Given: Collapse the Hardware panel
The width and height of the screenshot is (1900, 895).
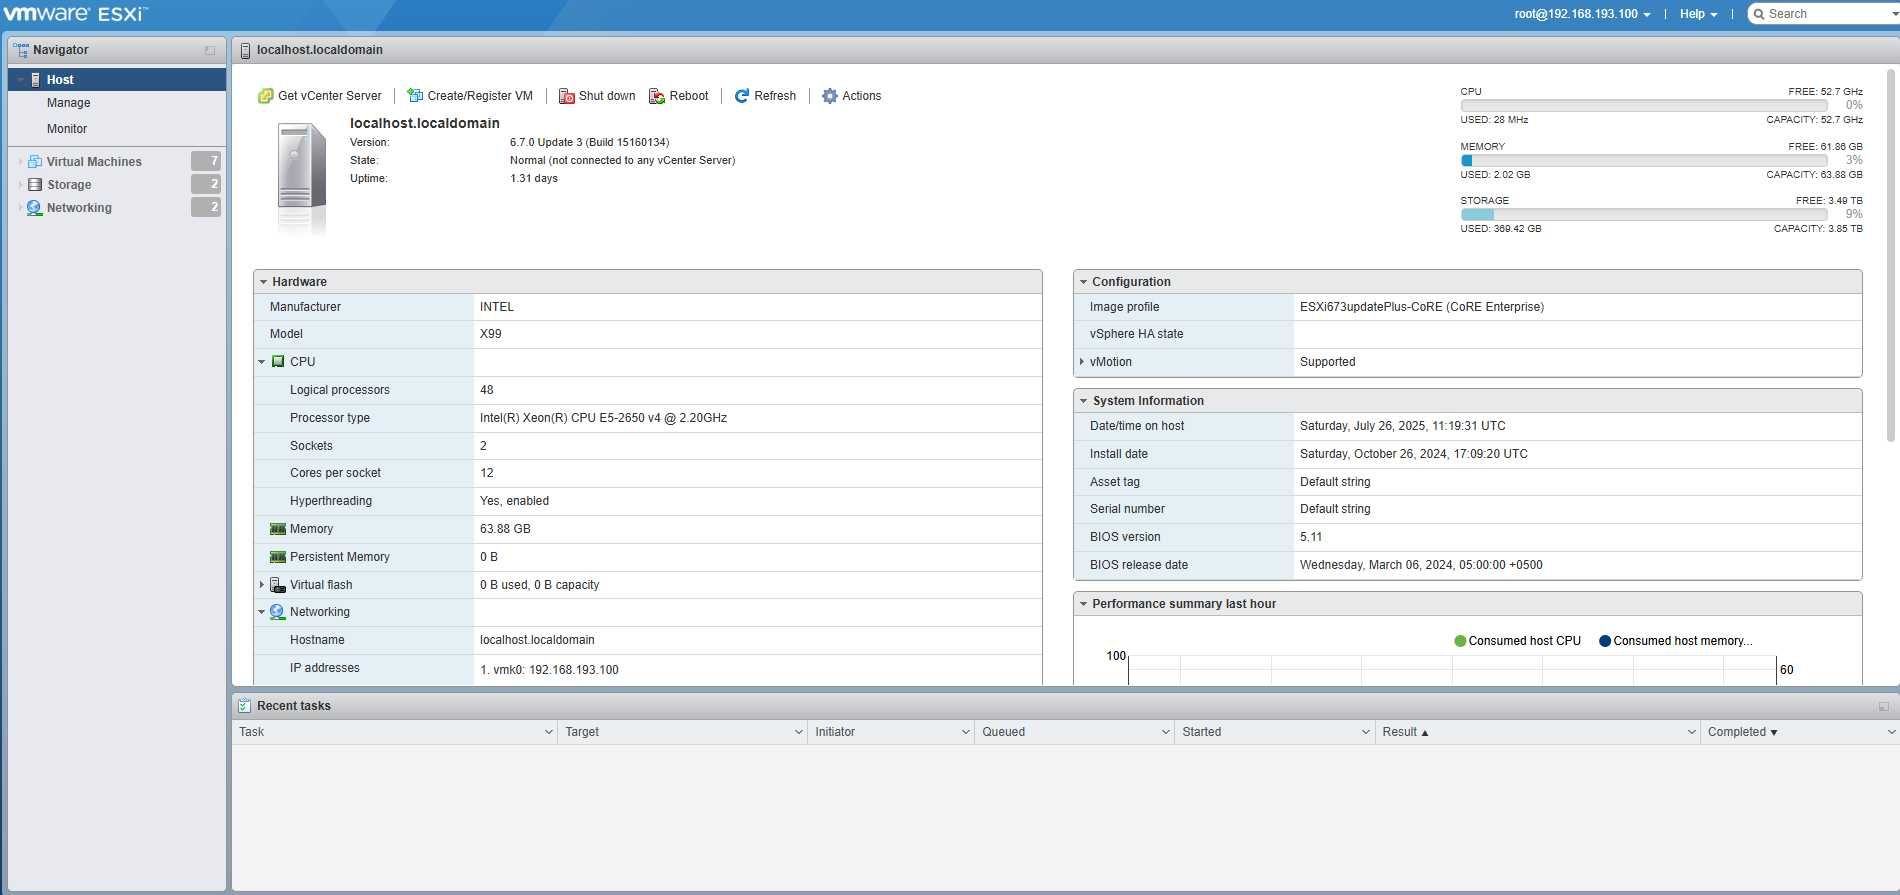Looking at the screenshot, I should coord(263,282).
